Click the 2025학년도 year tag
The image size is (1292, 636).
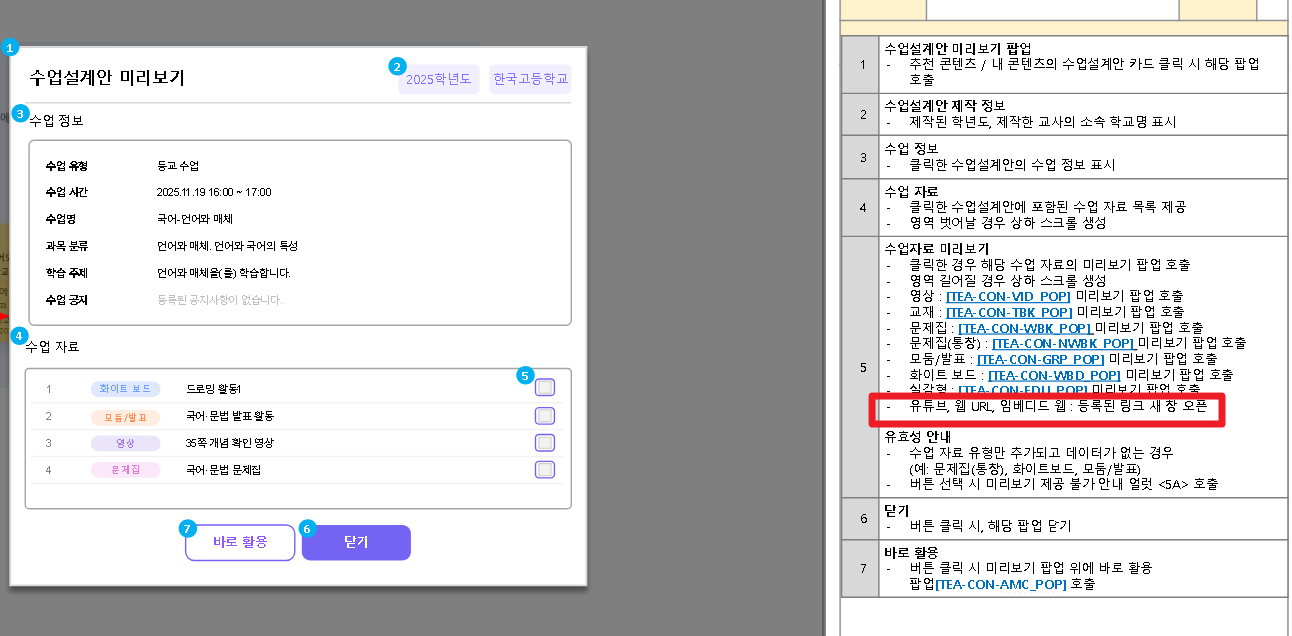(439, 80)
